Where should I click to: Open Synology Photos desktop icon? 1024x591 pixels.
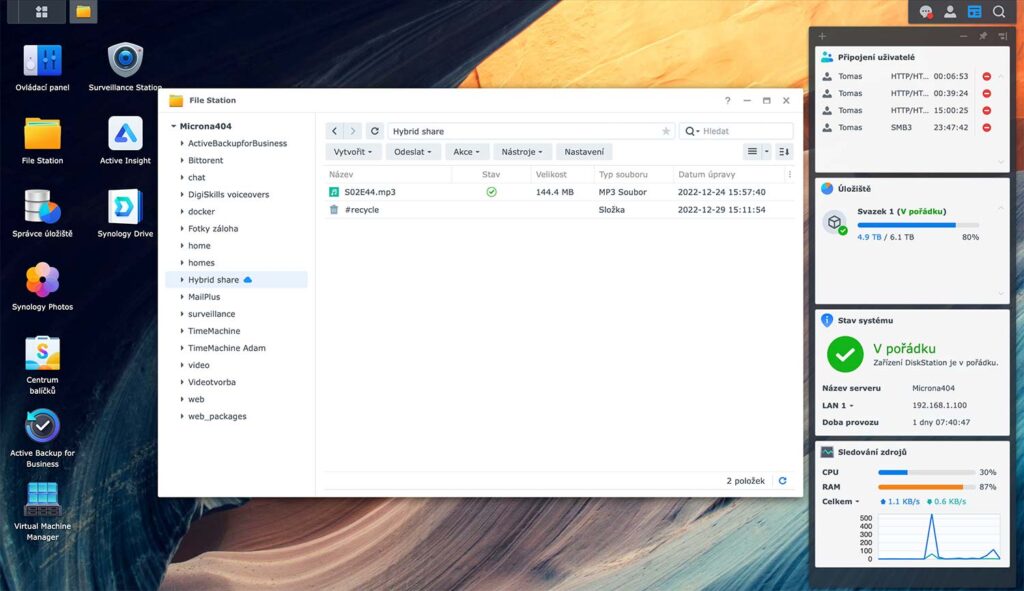pyautogui.click(x=42, y=287)
